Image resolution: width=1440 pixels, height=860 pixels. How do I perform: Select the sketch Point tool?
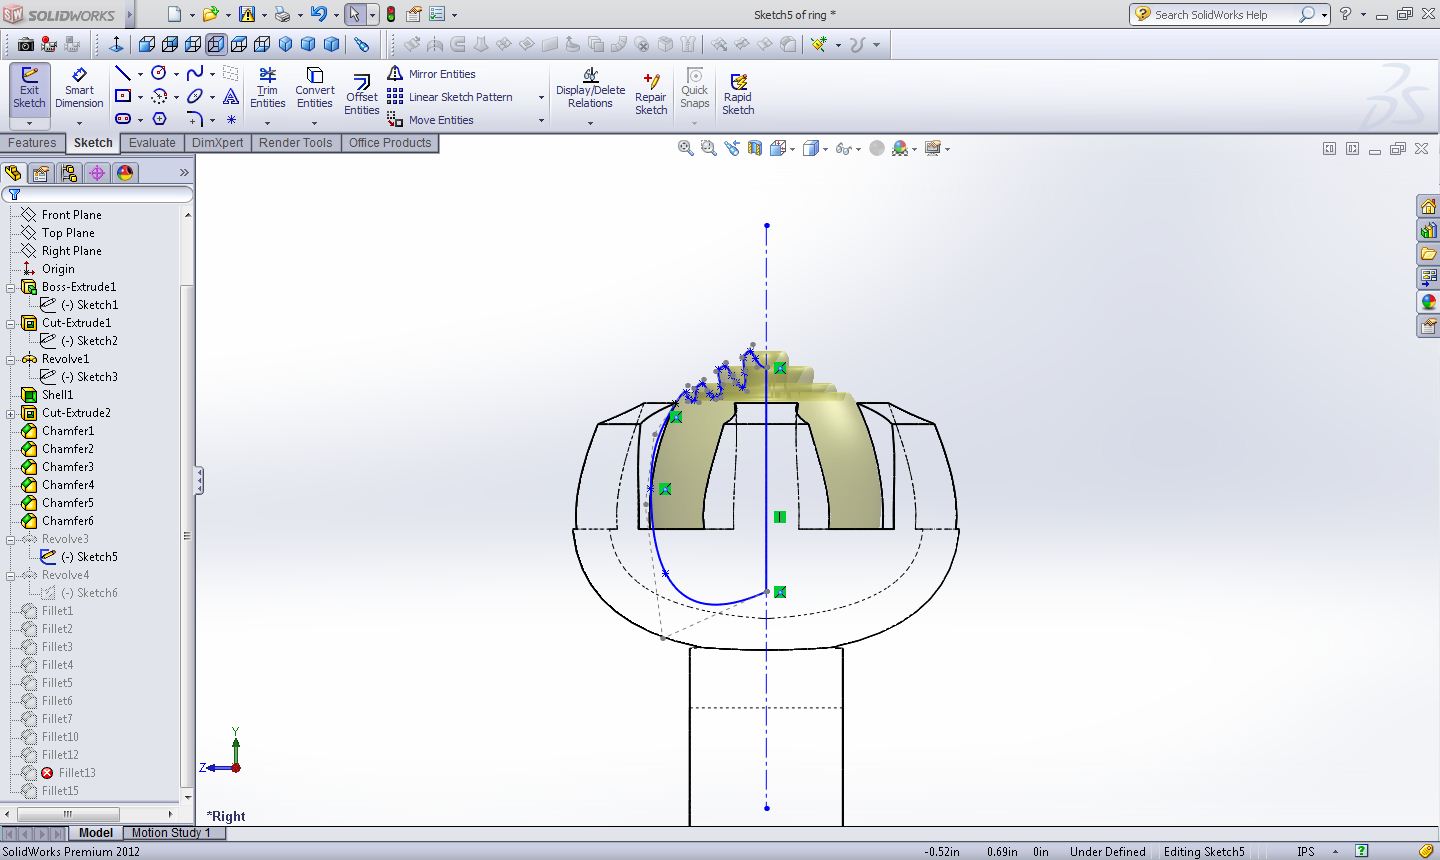click(231, 119)
